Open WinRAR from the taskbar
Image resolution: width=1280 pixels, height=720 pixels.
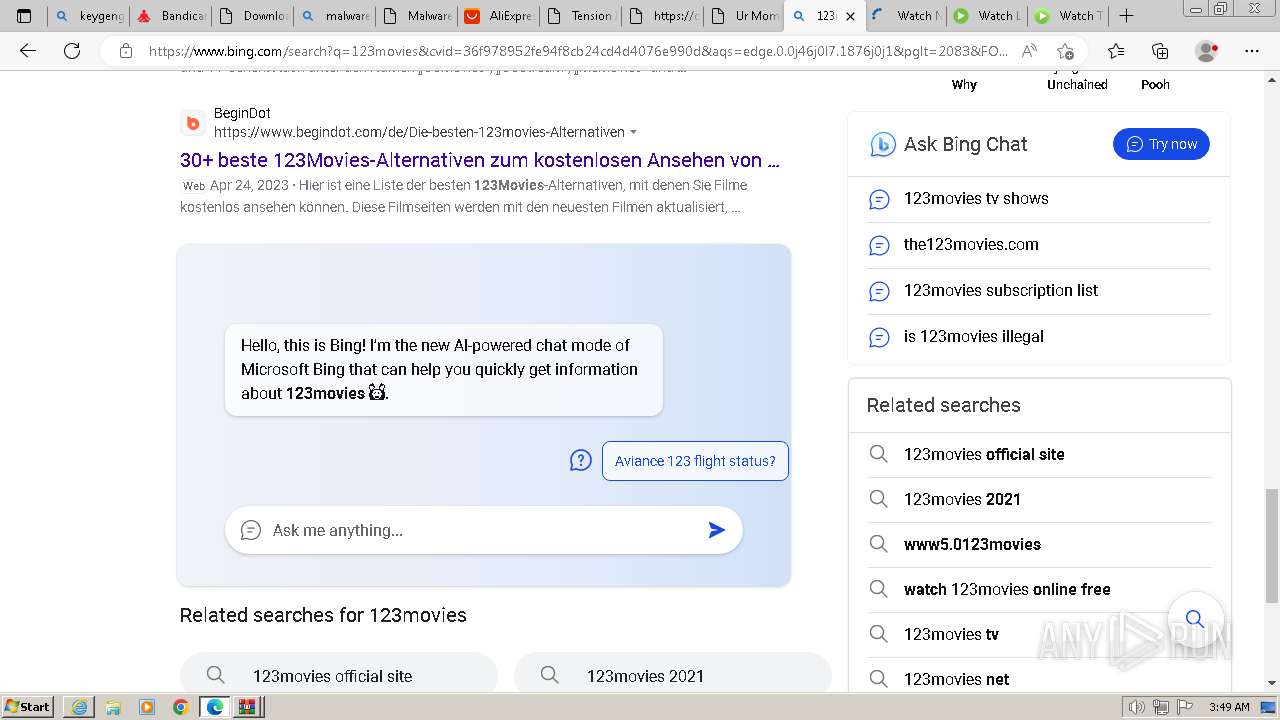pyautogui.click(x=247, y=707)
